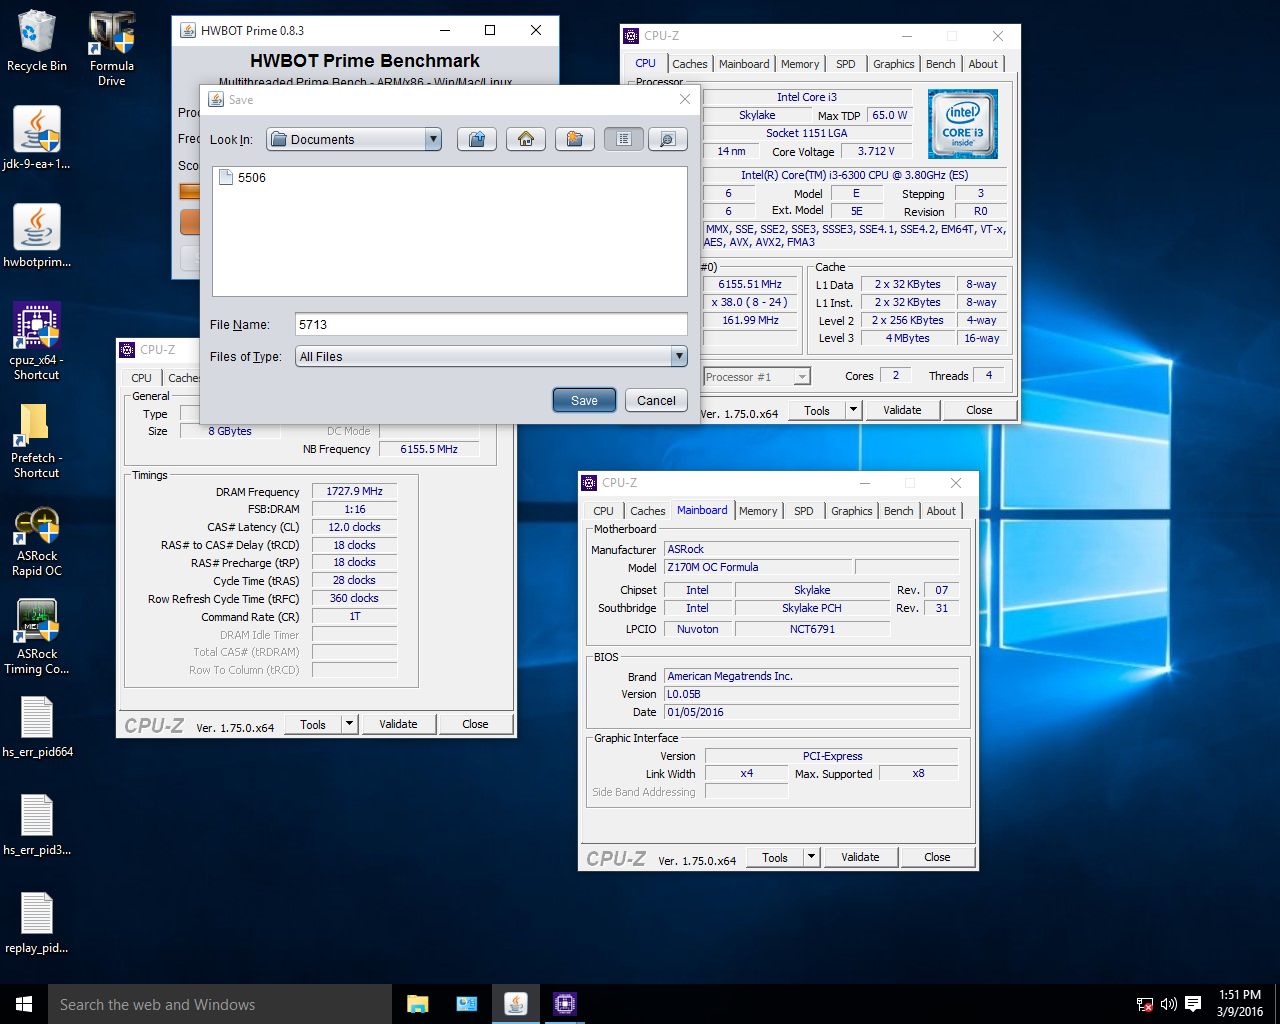The image size is (1280, 1024).
Task: Click Close in Memory CPU-Z window
Action: click(475, 724)
